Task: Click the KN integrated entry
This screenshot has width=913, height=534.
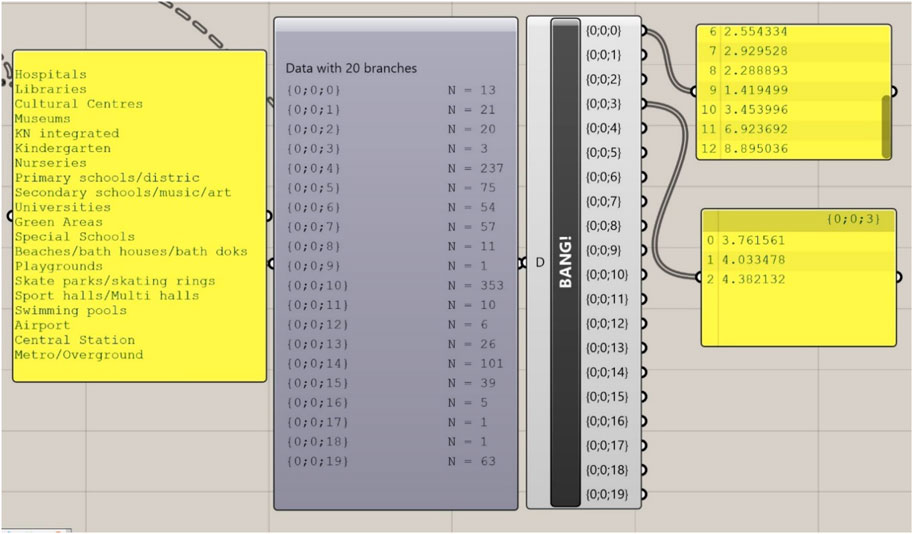Action: (67, 133)
